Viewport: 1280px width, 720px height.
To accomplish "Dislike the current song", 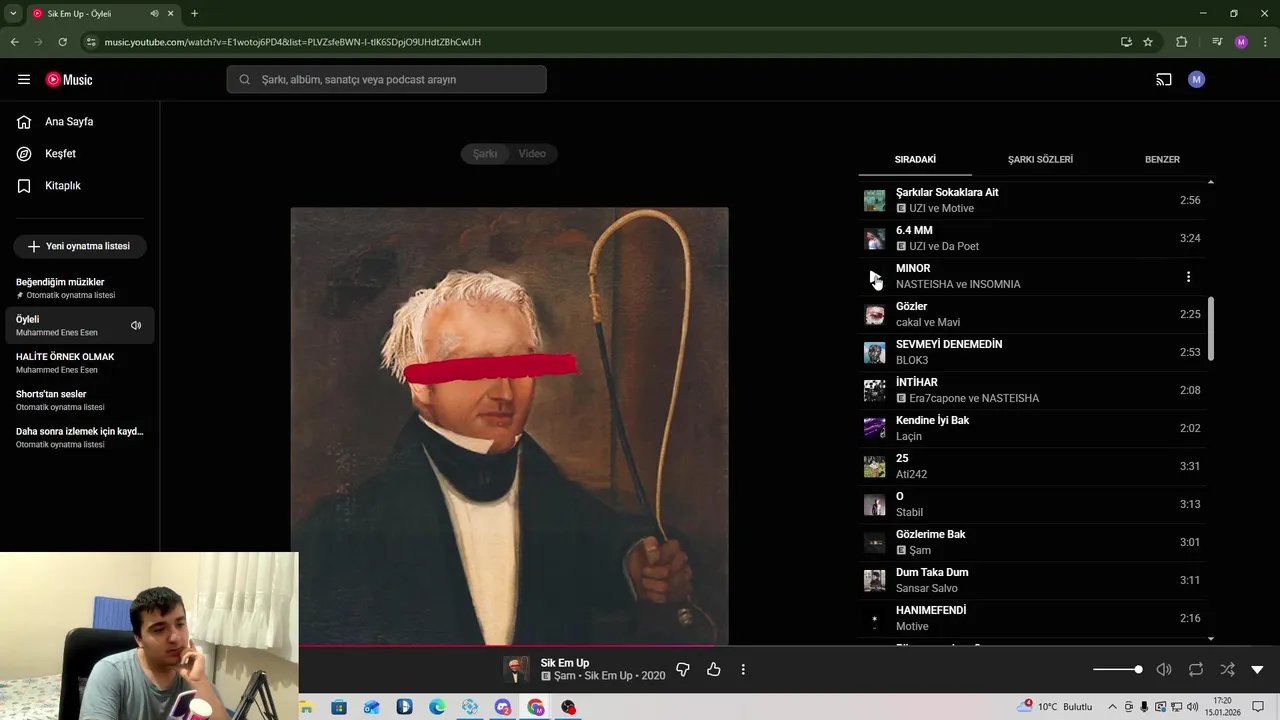I will [683, 670].
